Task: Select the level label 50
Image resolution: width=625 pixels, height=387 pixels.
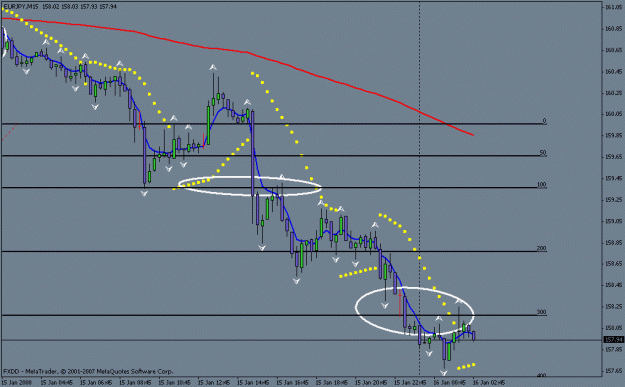Action: coord(543,153)
